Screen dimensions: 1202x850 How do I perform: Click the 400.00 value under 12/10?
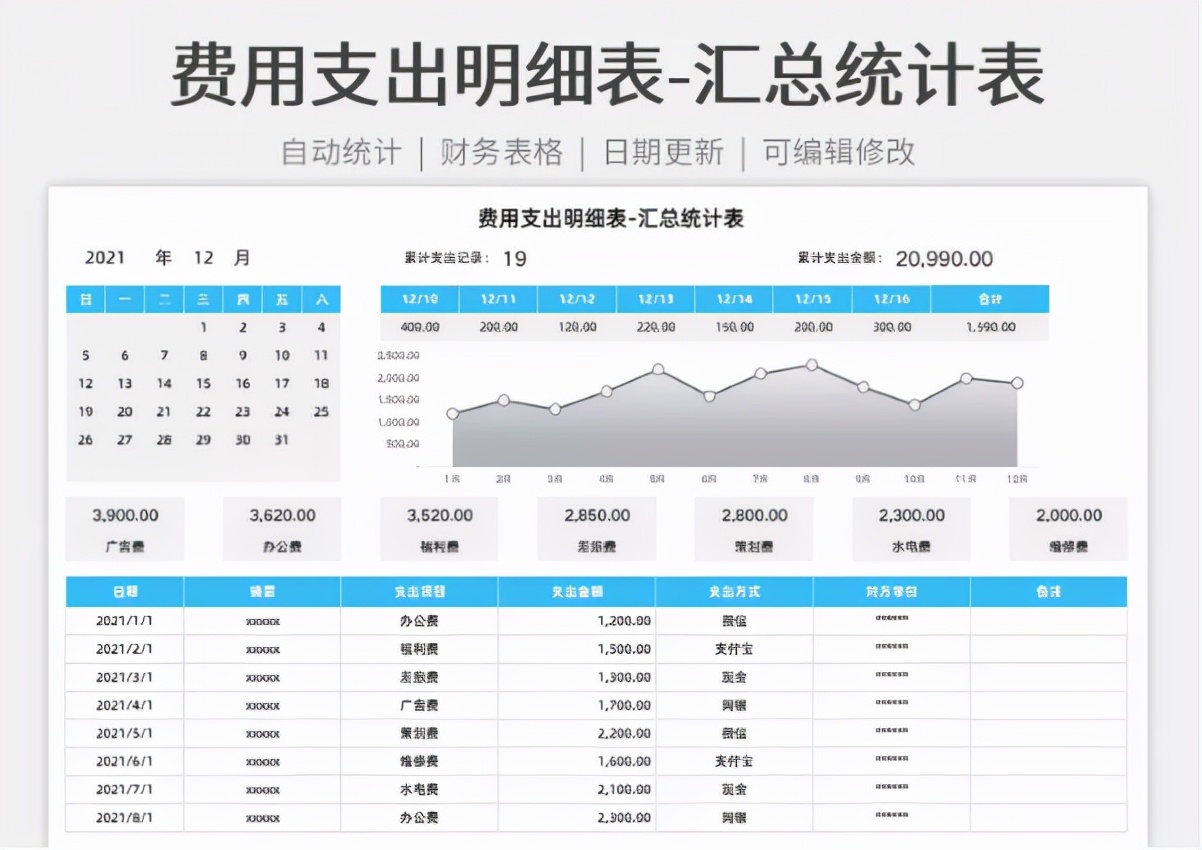(x=419, y=327)
